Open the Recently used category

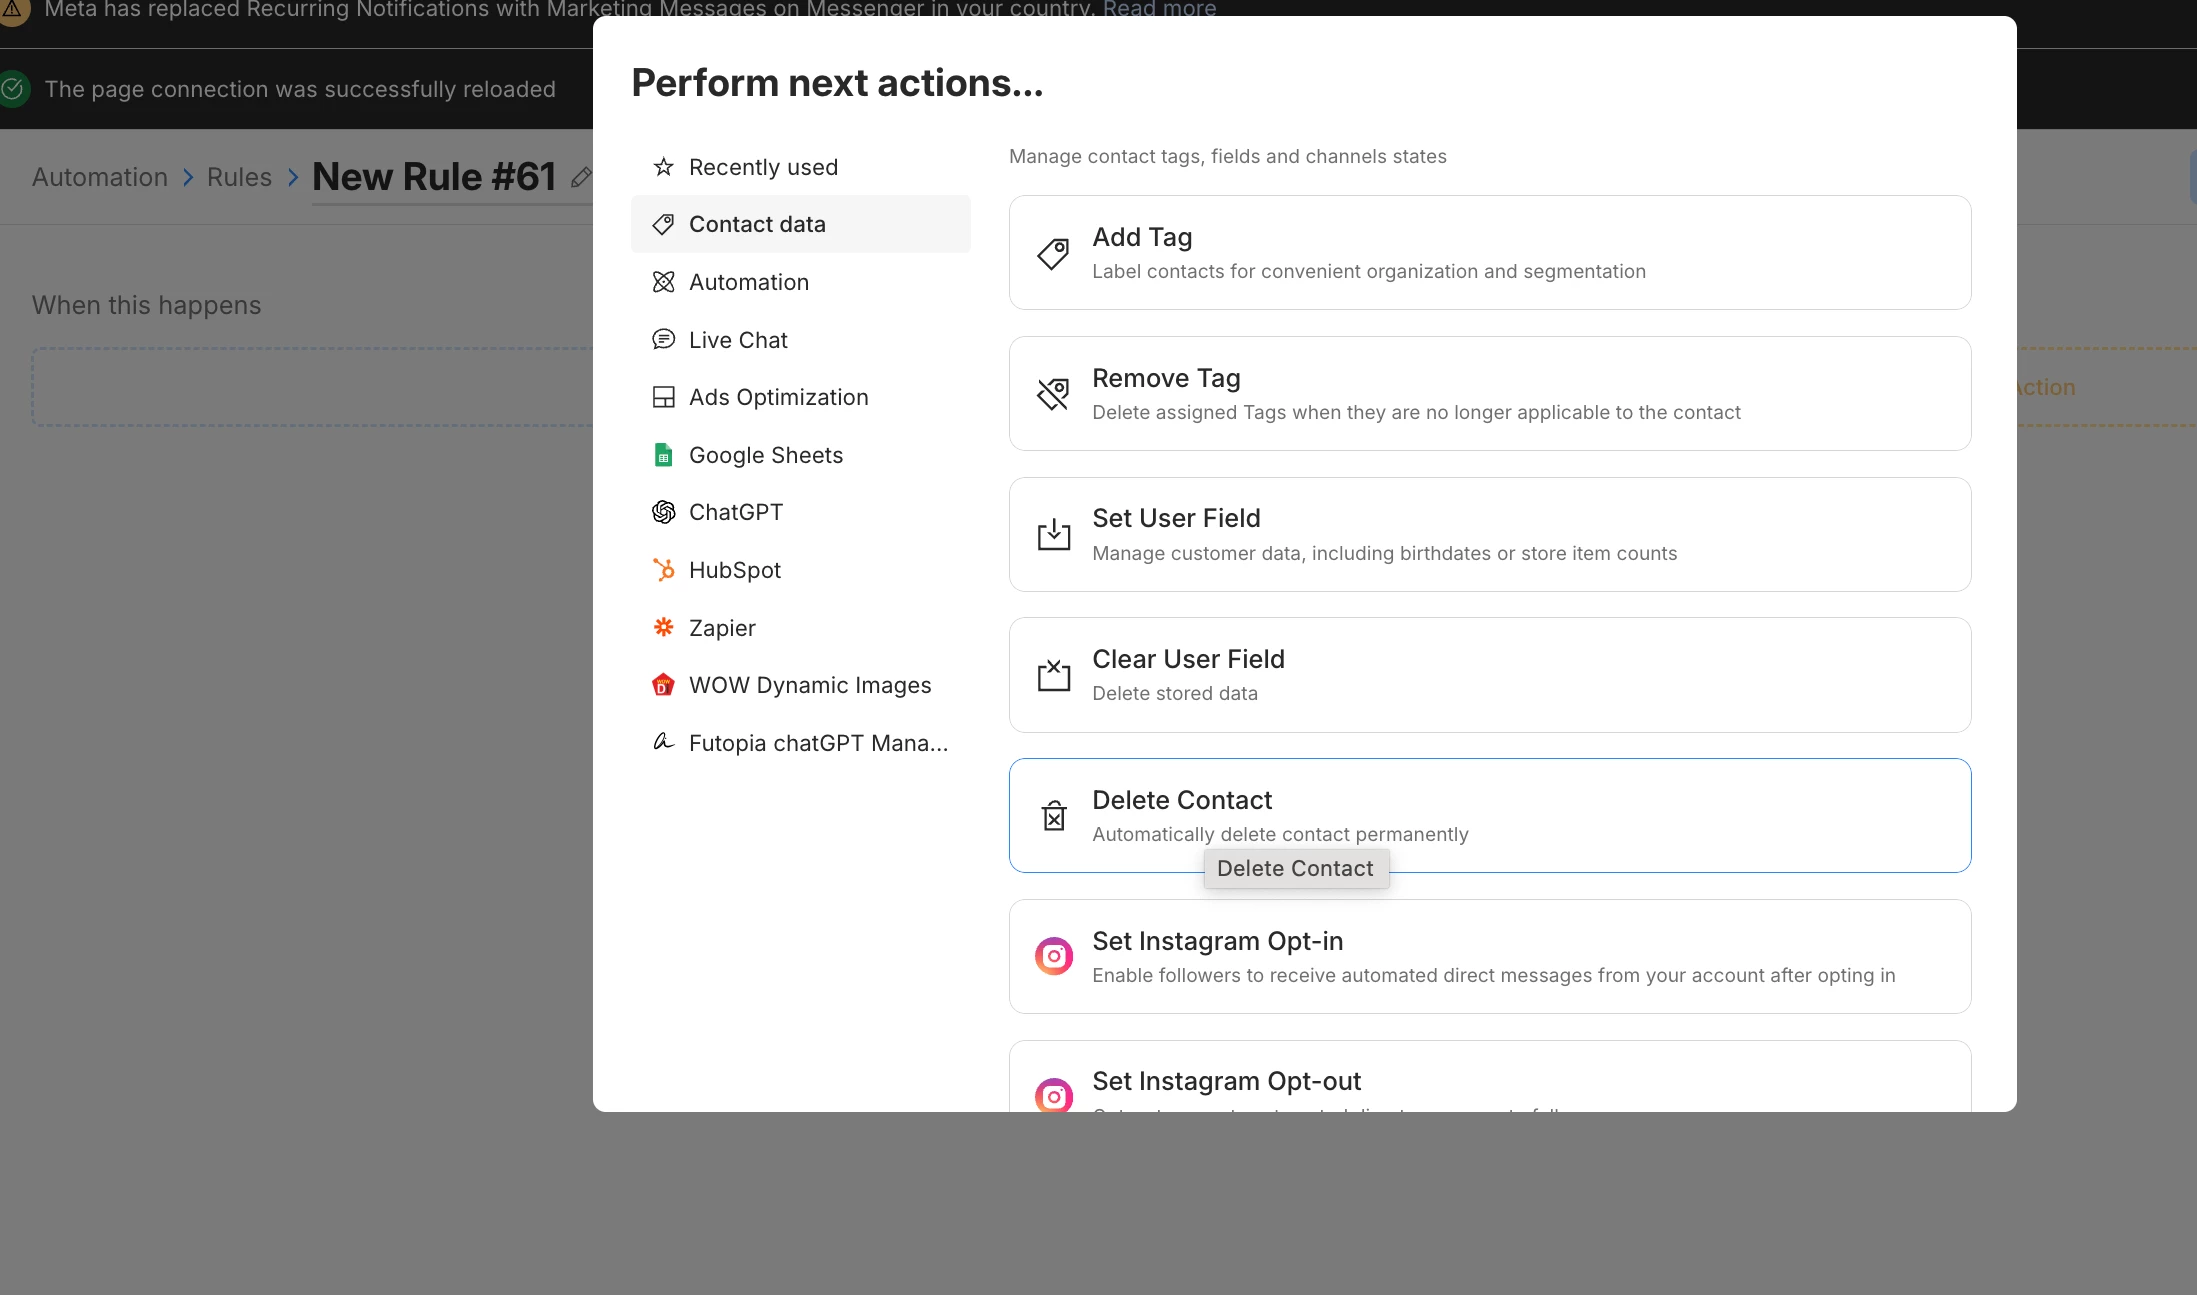[762, 167]
